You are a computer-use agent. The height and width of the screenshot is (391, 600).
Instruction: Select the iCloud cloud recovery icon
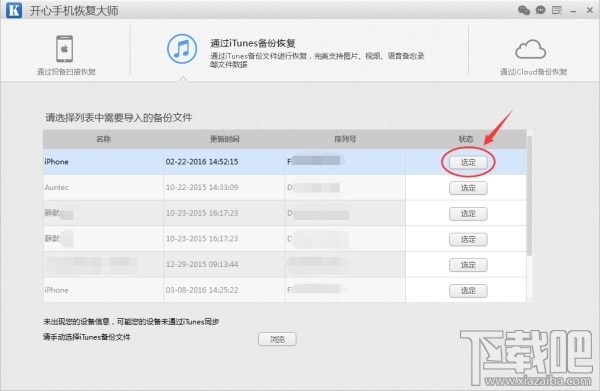pos(530,49)
